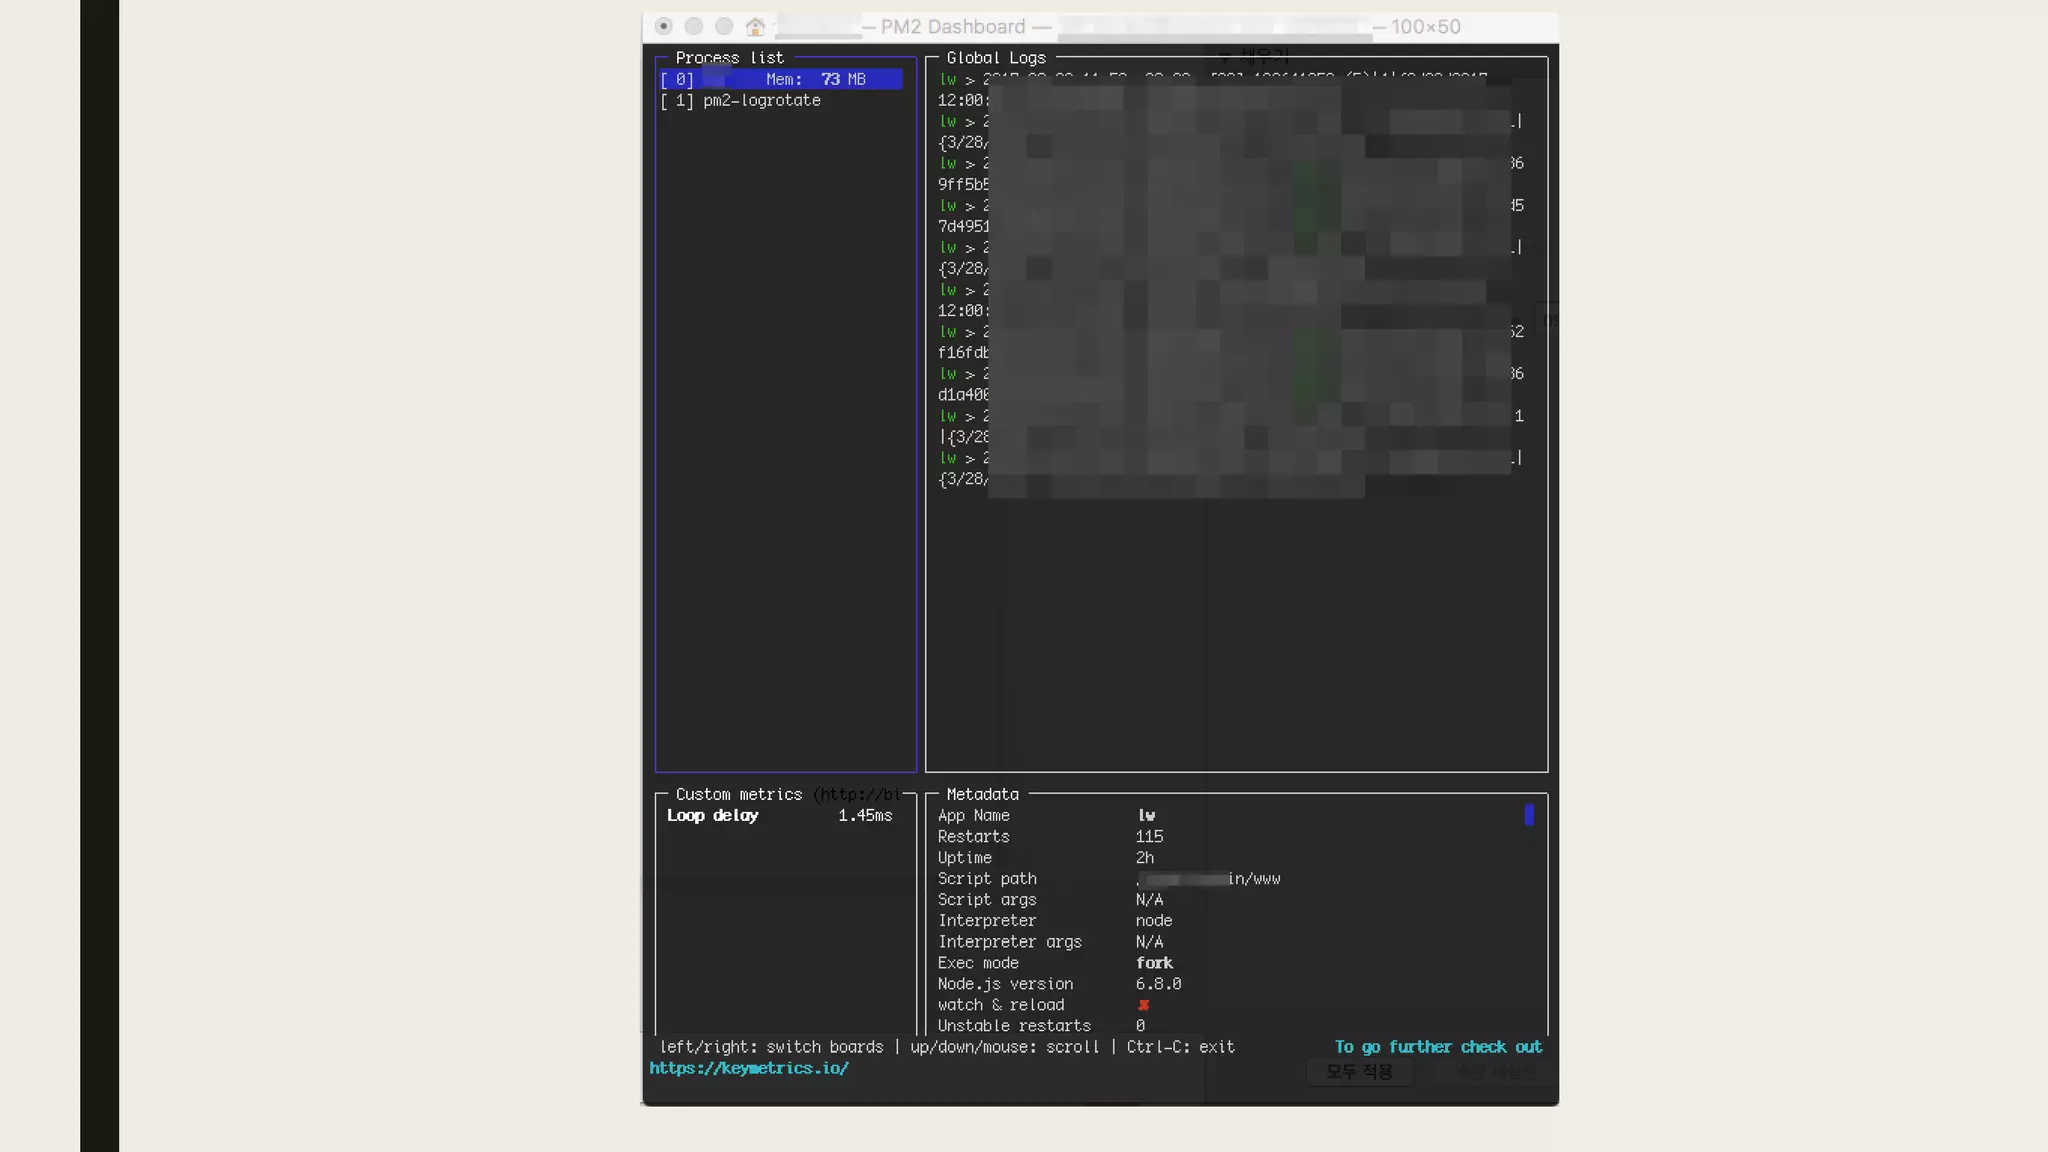Click the Node.js version 6.8.0 row

point(1059,984)
